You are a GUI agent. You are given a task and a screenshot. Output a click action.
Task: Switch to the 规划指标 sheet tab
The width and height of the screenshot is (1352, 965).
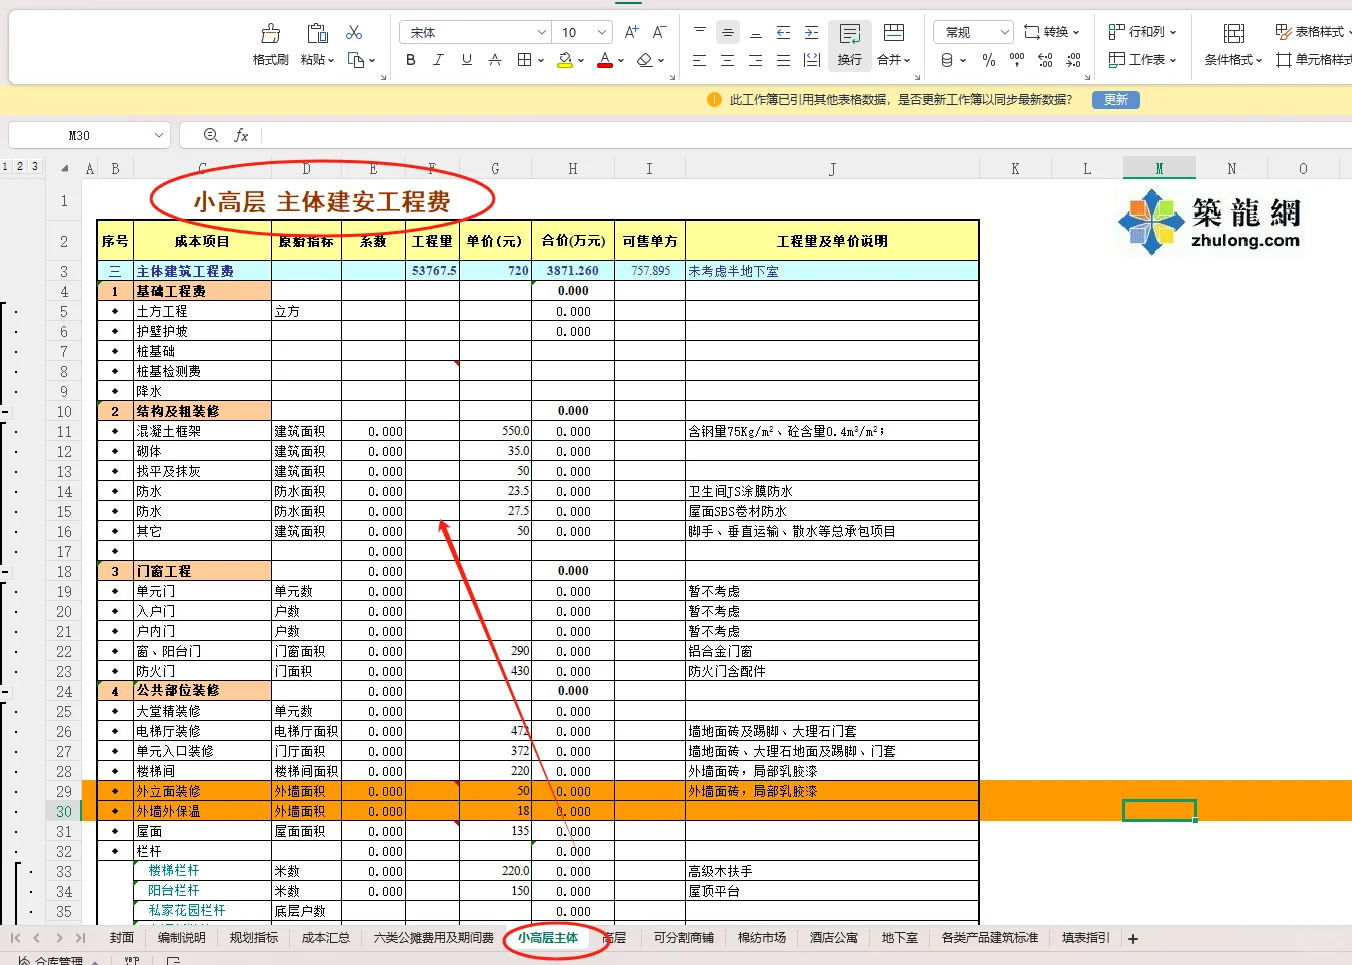point(254,938)
